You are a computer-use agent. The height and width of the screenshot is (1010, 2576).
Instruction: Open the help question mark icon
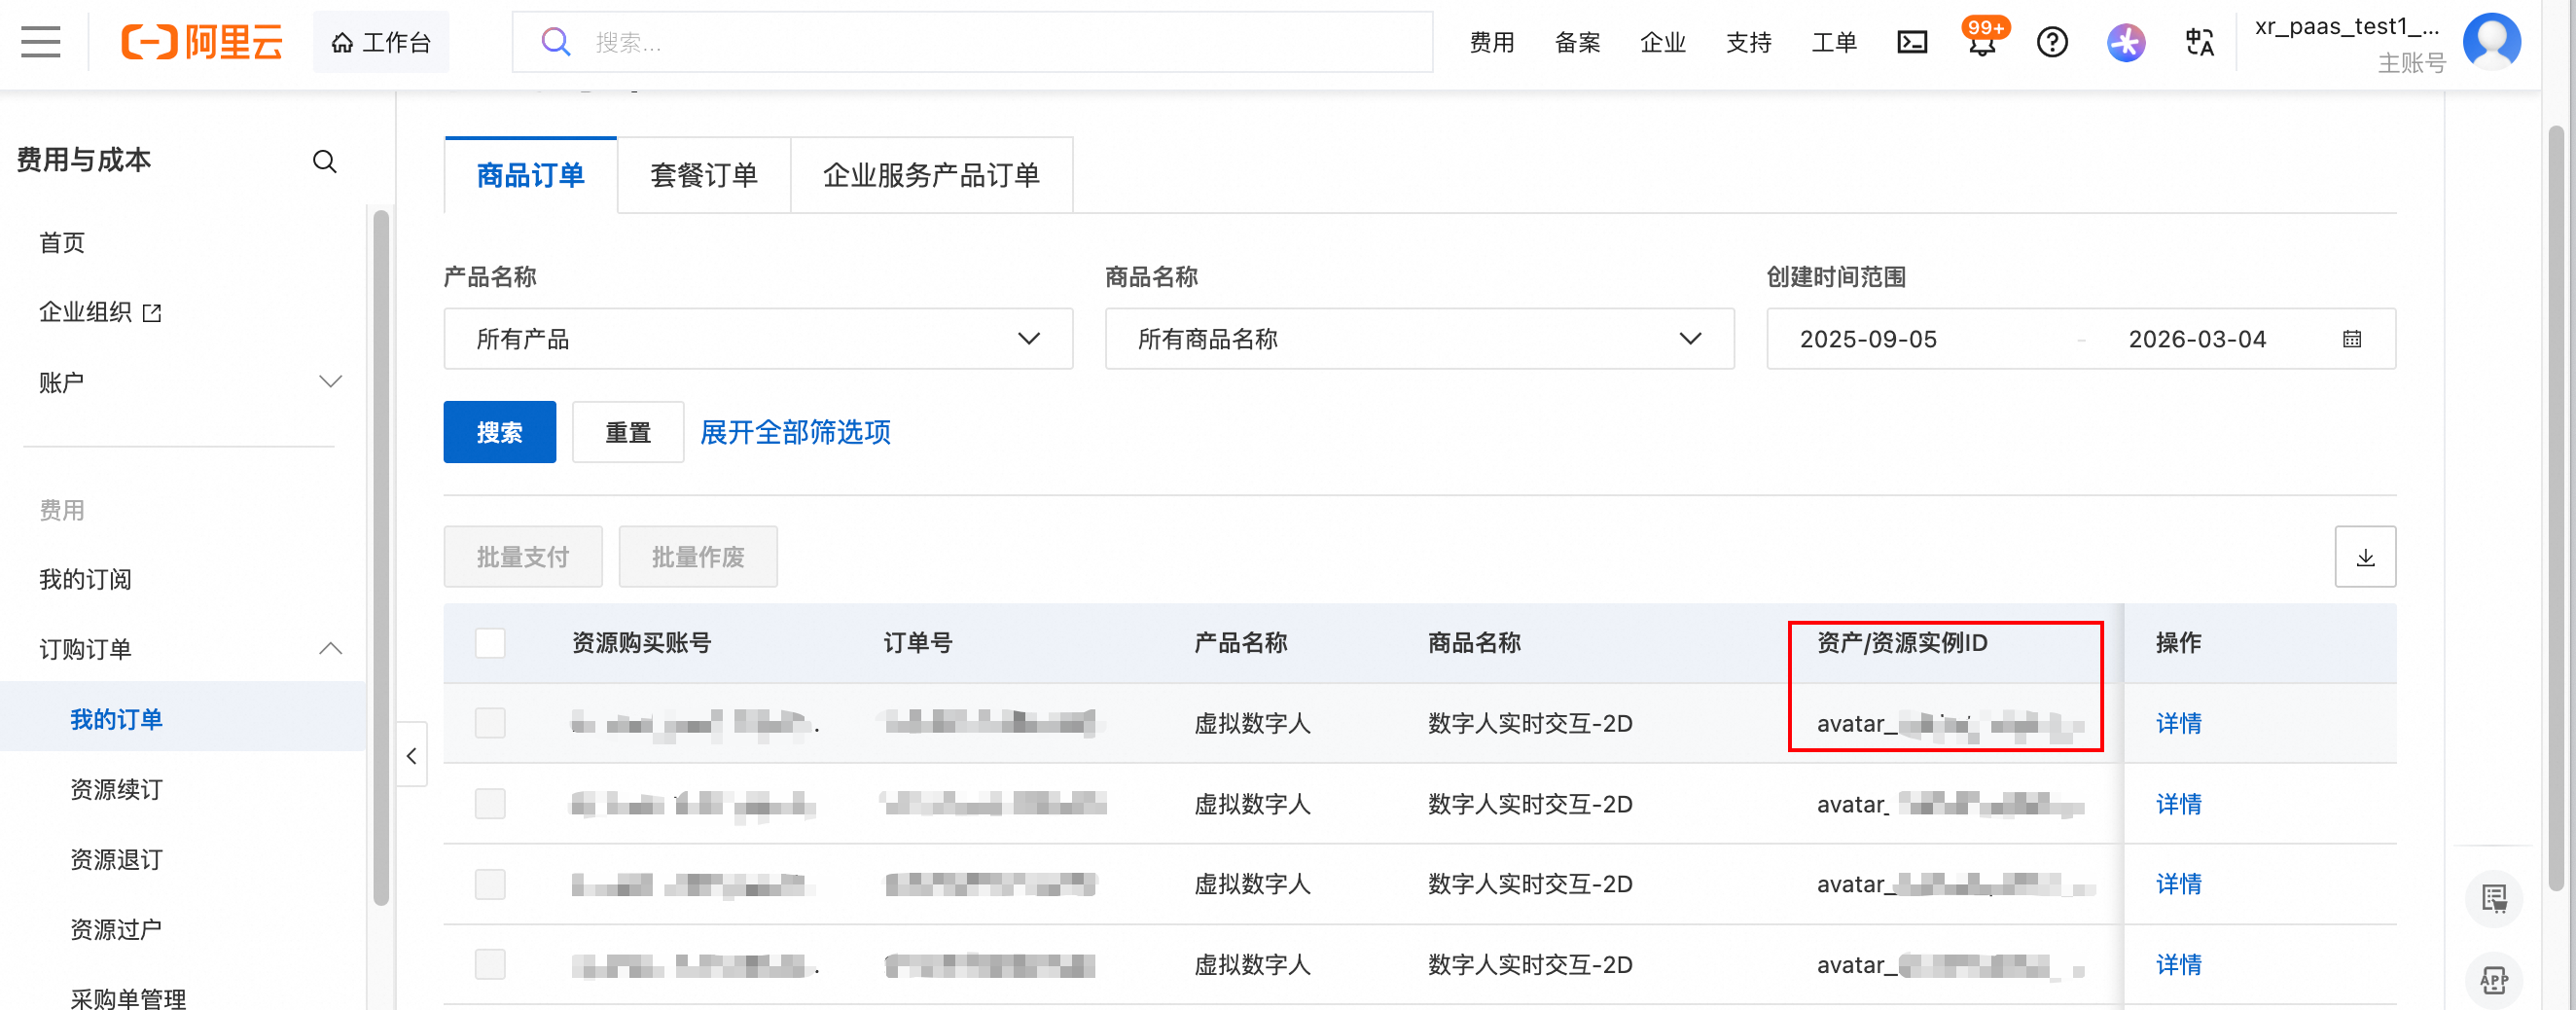point(2052,42)
